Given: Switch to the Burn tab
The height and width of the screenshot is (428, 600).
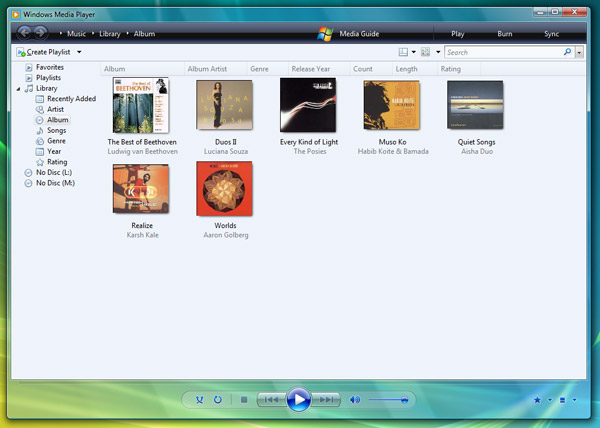Looking at the screenshot, I should click(x=504, y=33).
